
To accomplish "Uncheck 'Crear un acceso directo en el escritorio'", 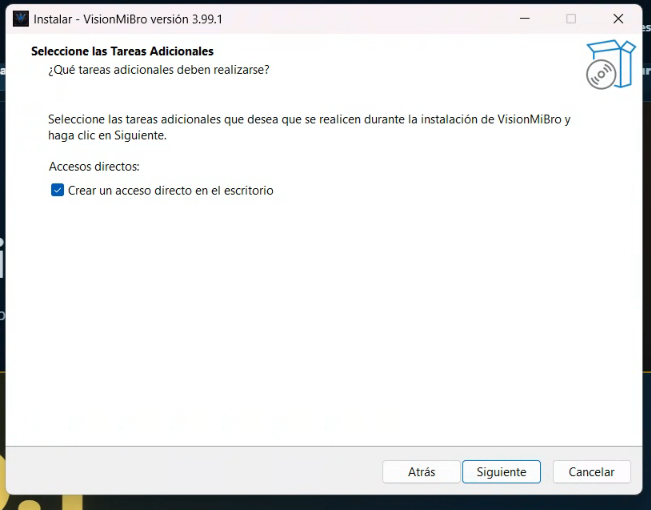I will (57, 190).
